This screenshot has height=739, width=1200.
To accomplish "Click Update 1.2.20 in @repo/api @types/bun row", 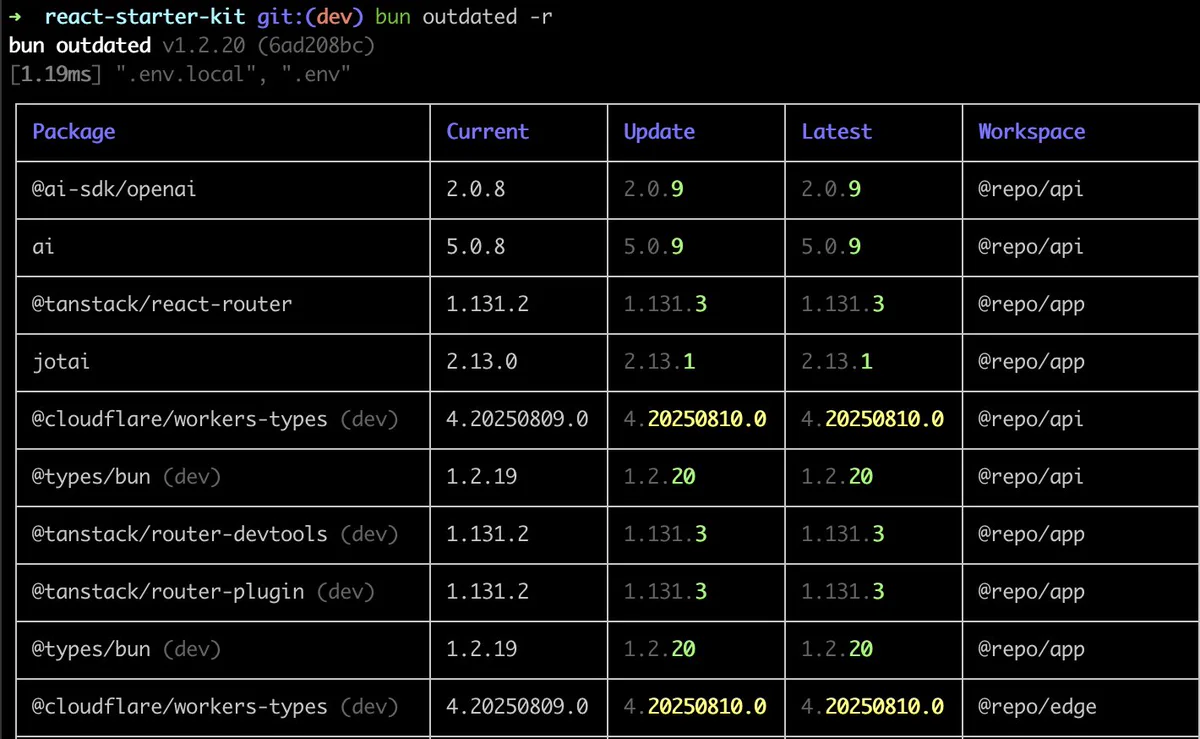I will (659, 476).
